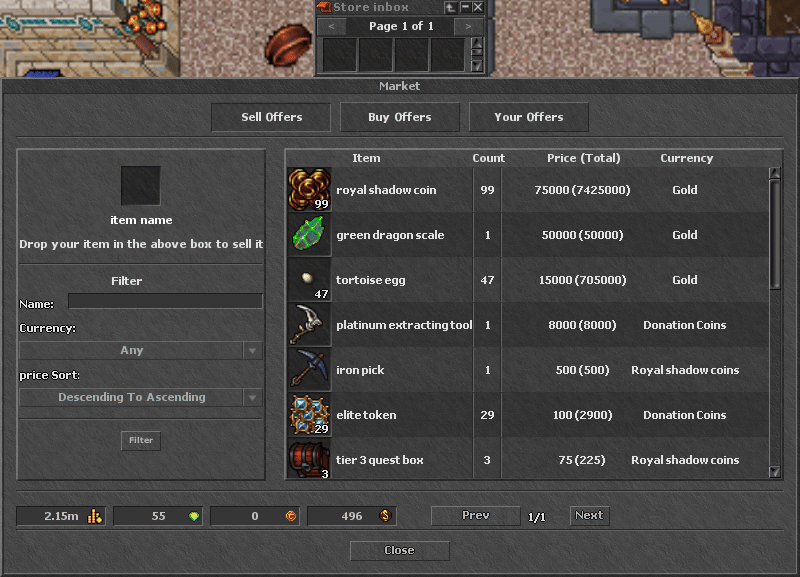Close the Market window with Close button
Viewport: 800px width, 577px height.
click(x=399, y=550)
